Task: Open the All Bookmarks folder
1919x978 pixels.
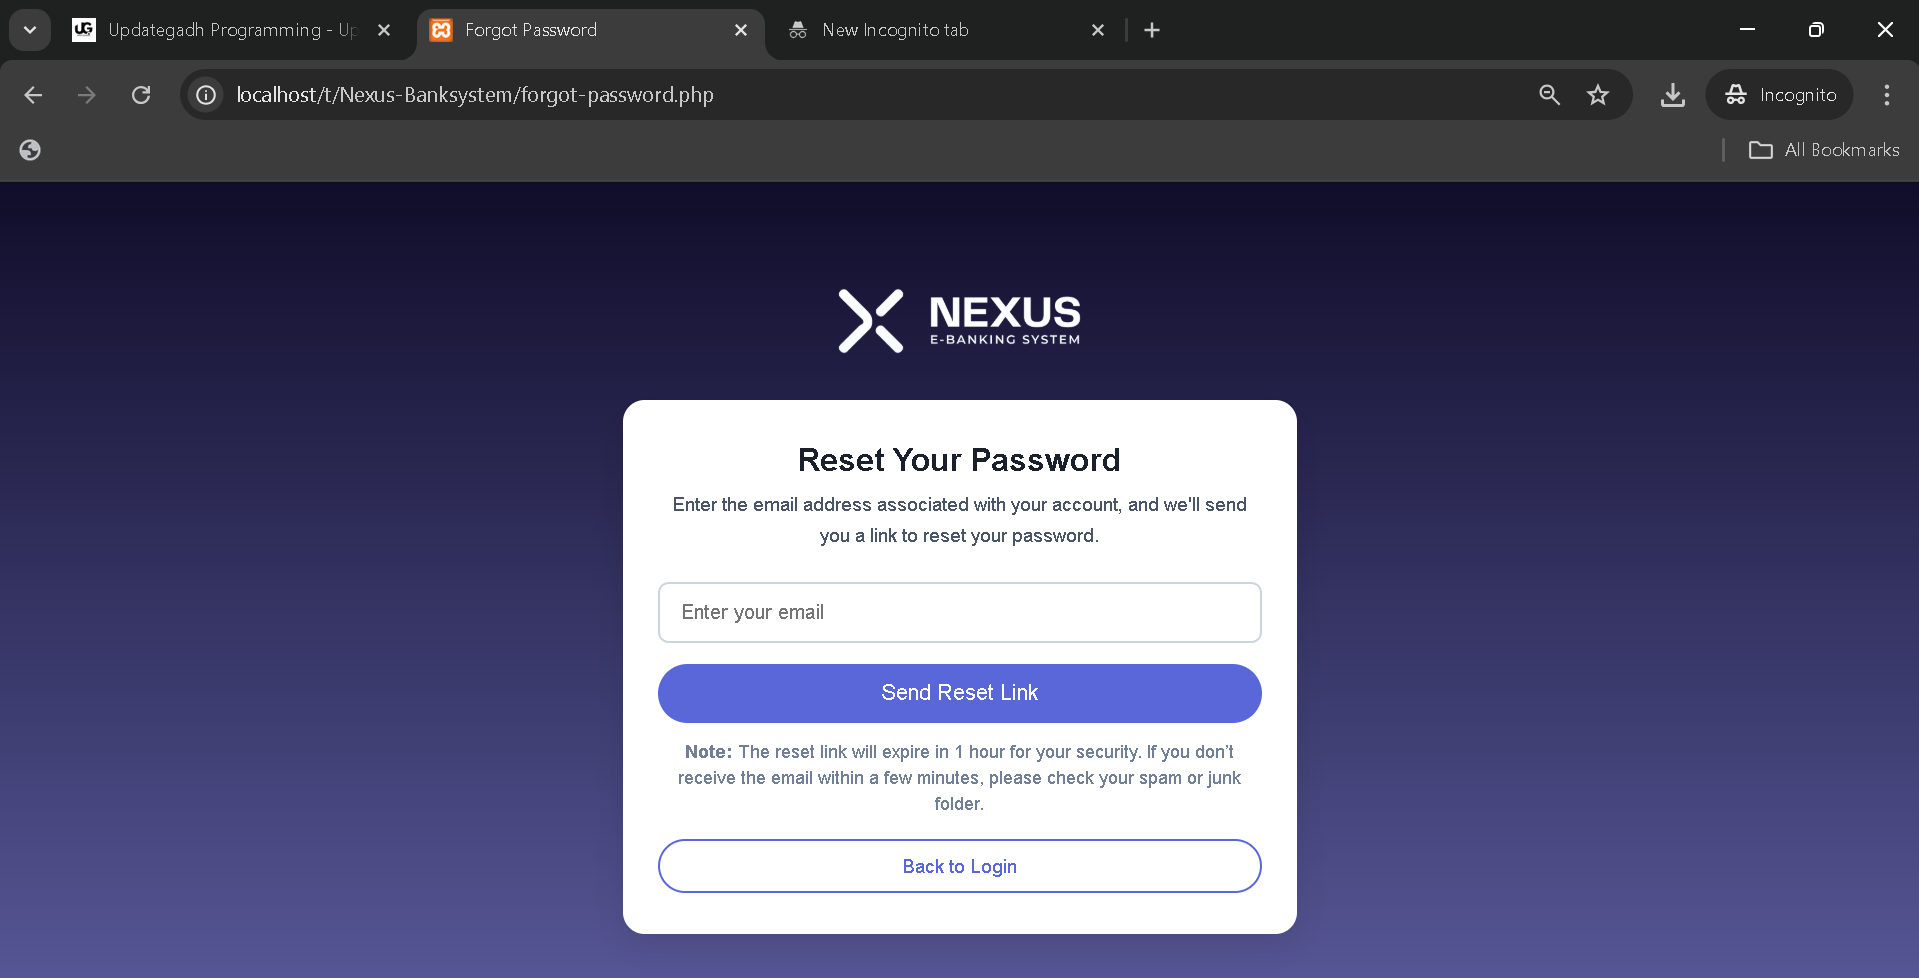Action: pyautogui.click(x=1824, y=150)
